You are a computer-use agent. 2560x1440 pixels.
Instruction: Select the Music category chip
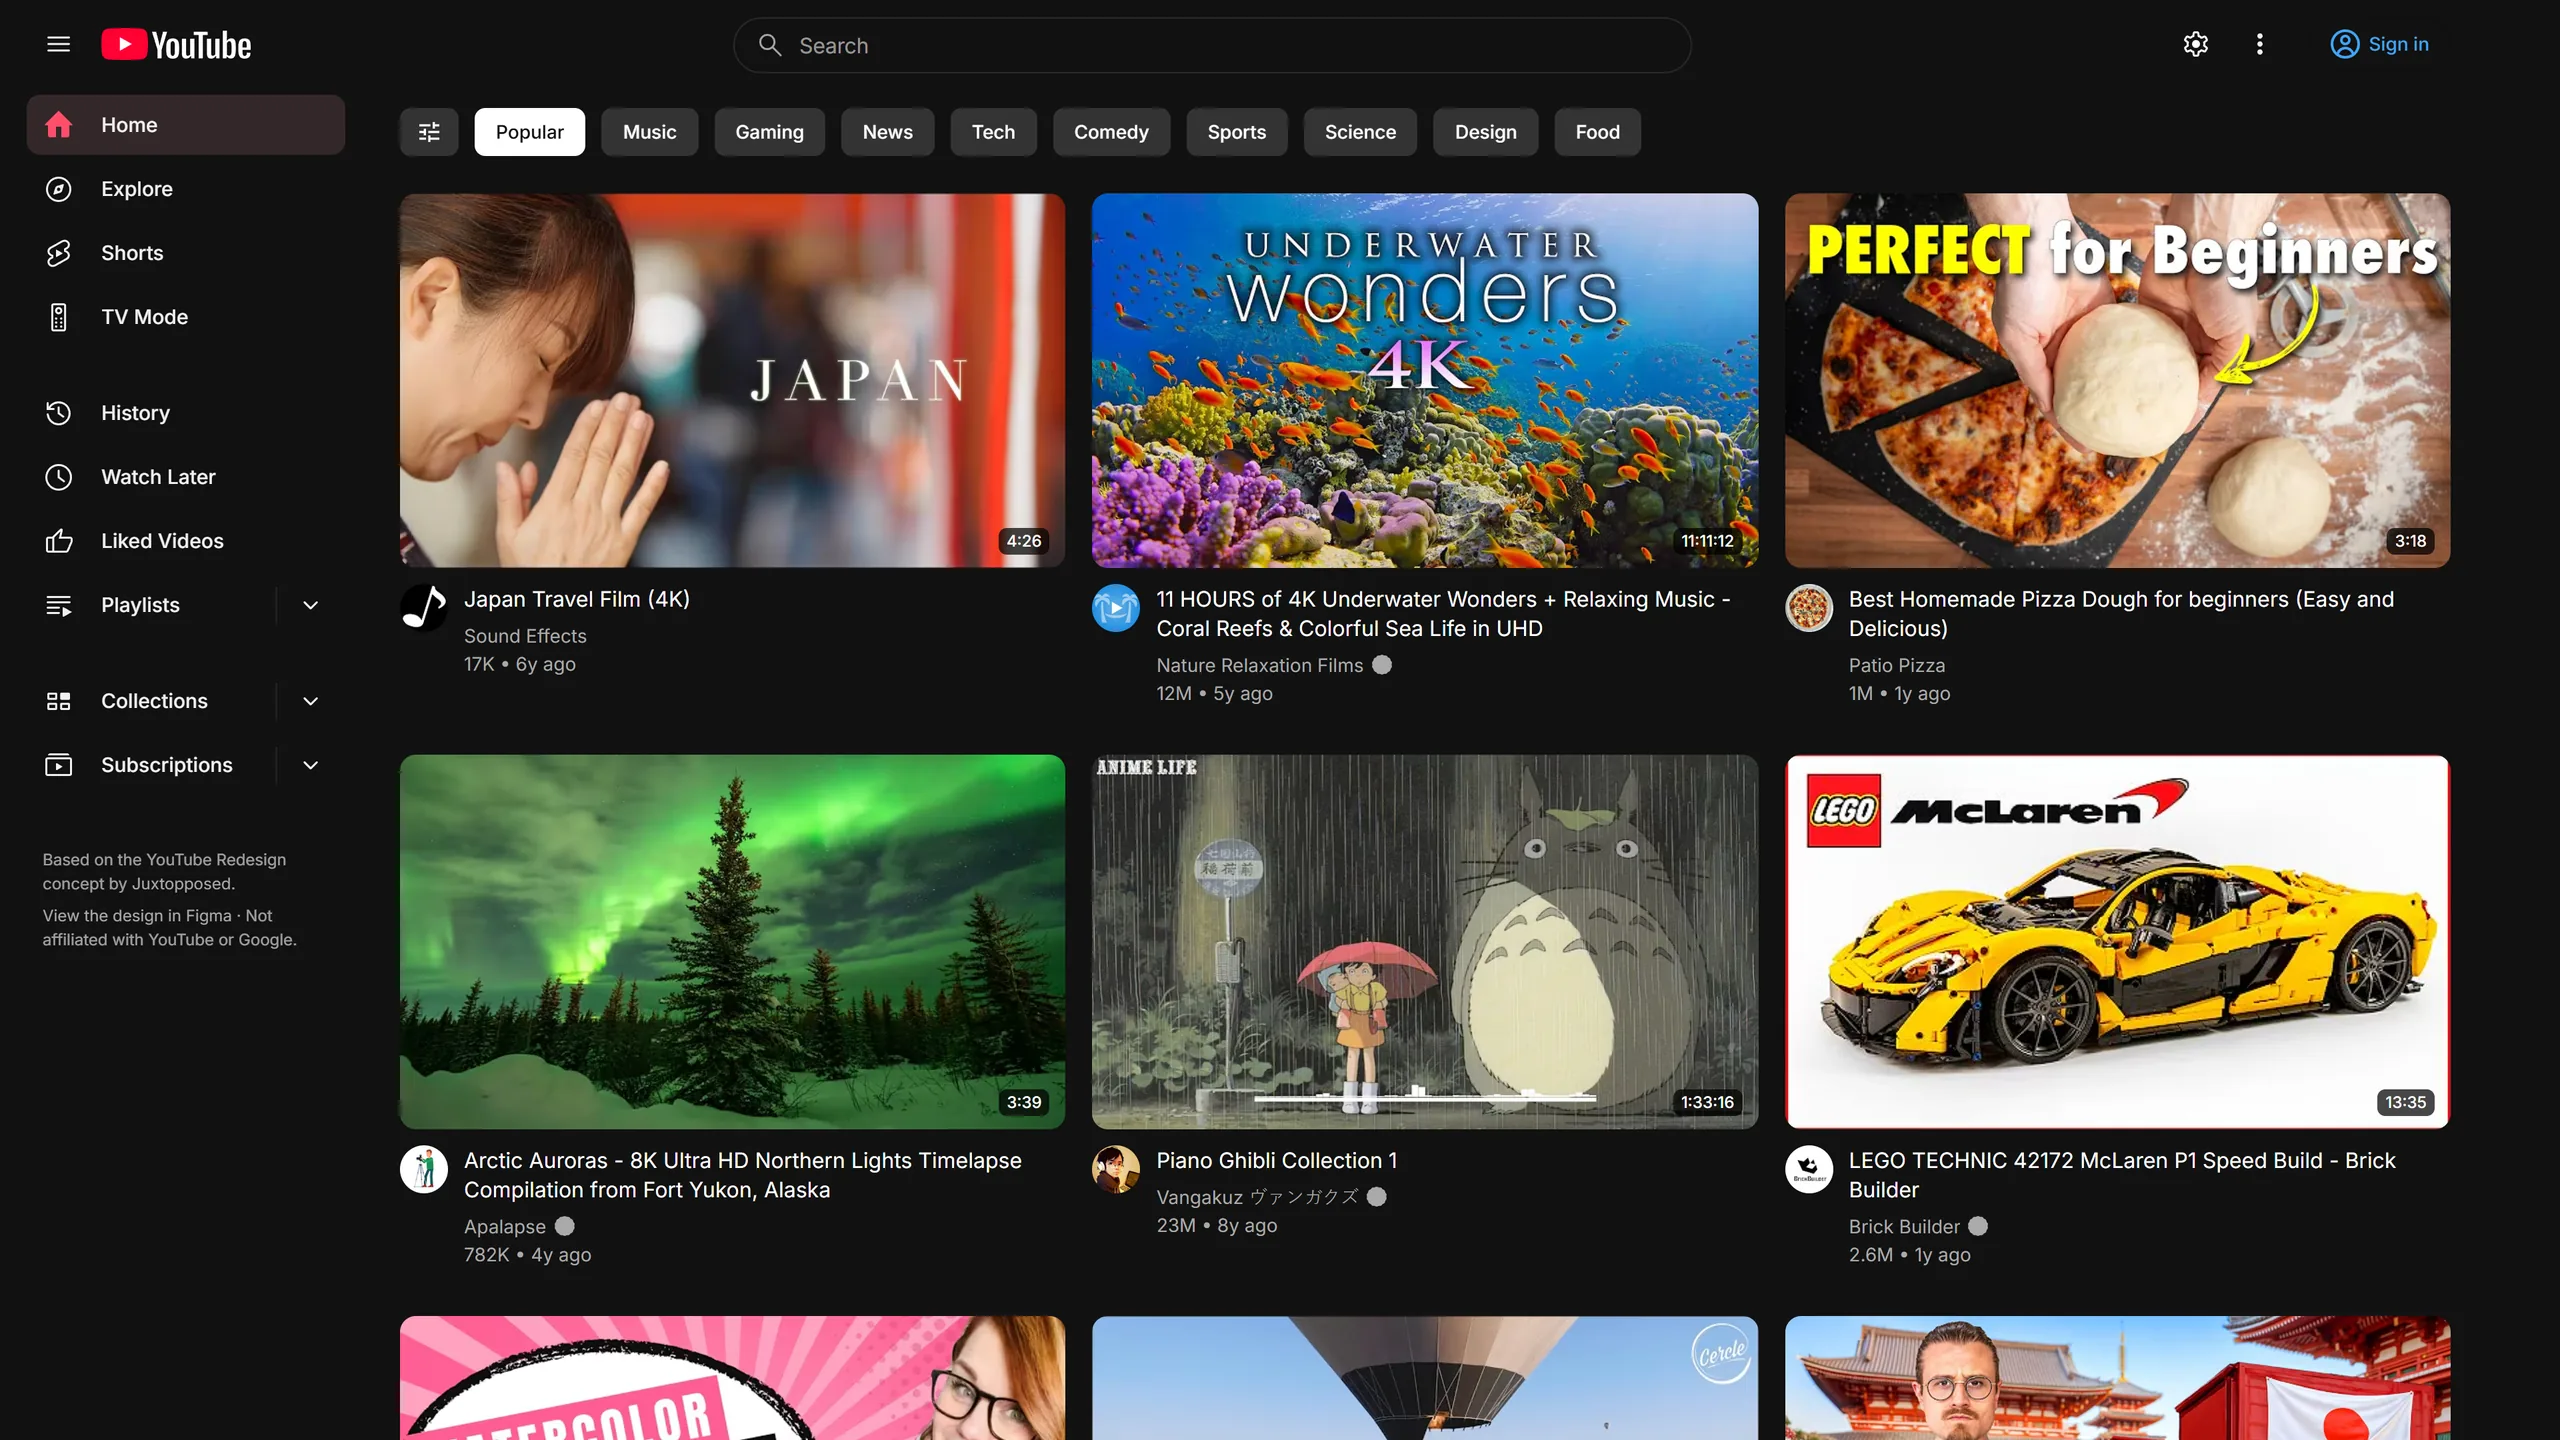pyautogui.click(x=650, y=132)
